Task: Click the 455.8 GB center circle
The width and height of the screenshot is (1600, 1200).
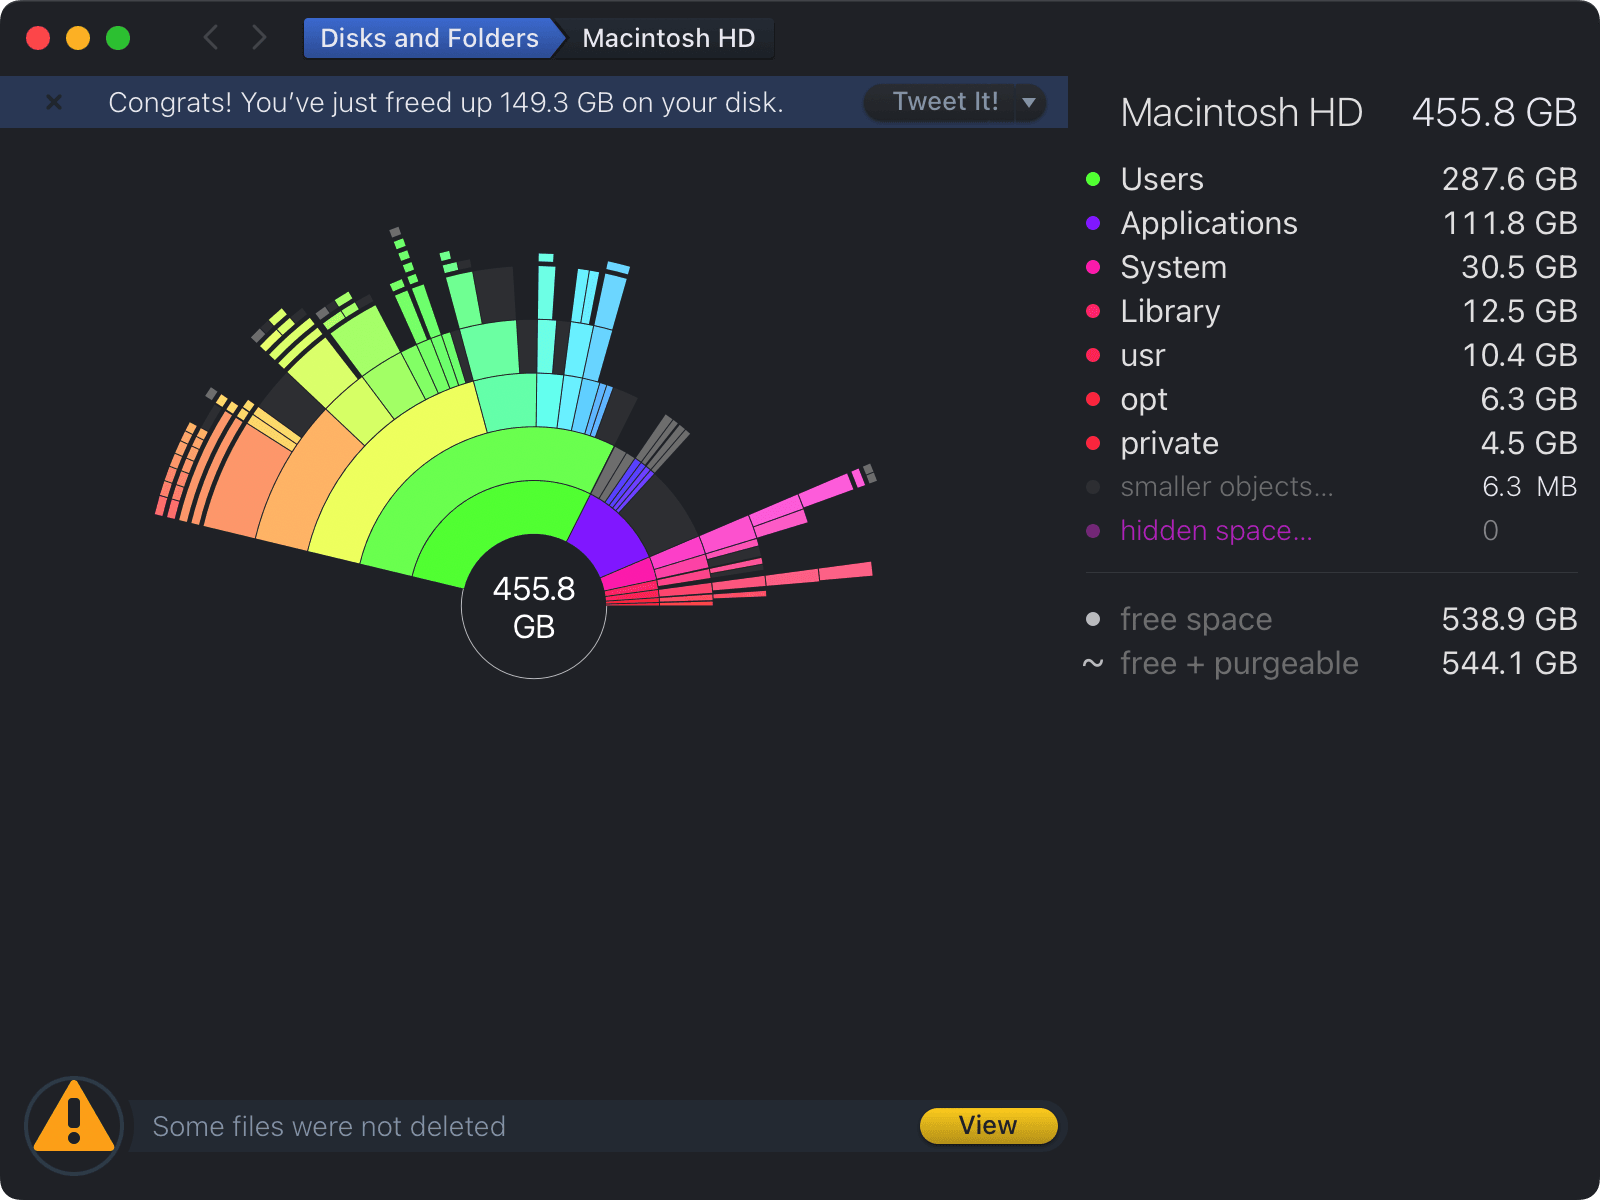Action: pos(534,607)
